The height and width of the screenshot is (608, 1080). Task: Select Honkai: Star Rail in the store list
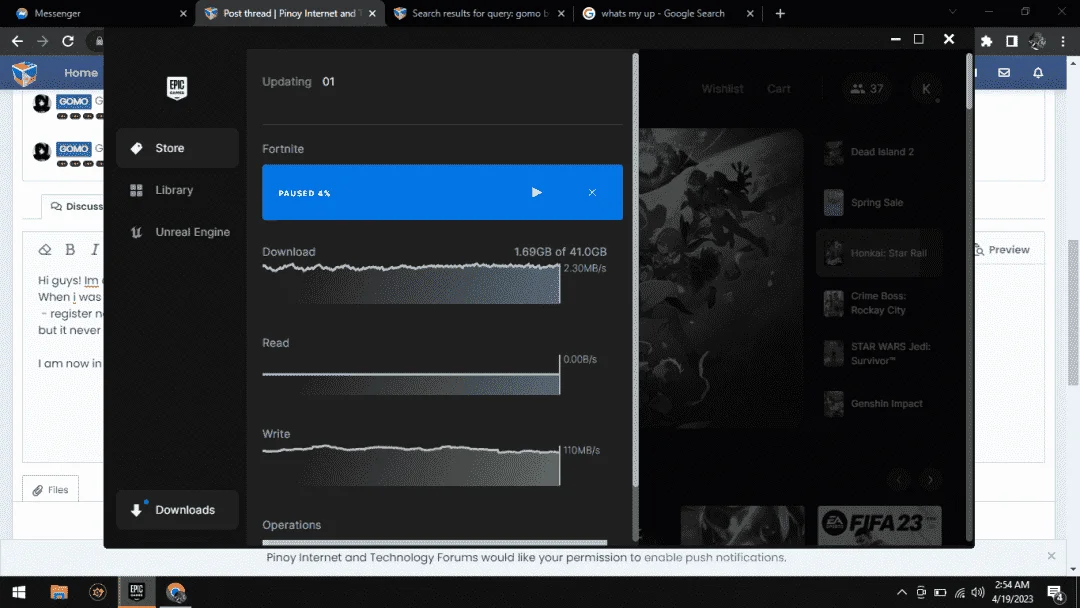tap(879, 253)
